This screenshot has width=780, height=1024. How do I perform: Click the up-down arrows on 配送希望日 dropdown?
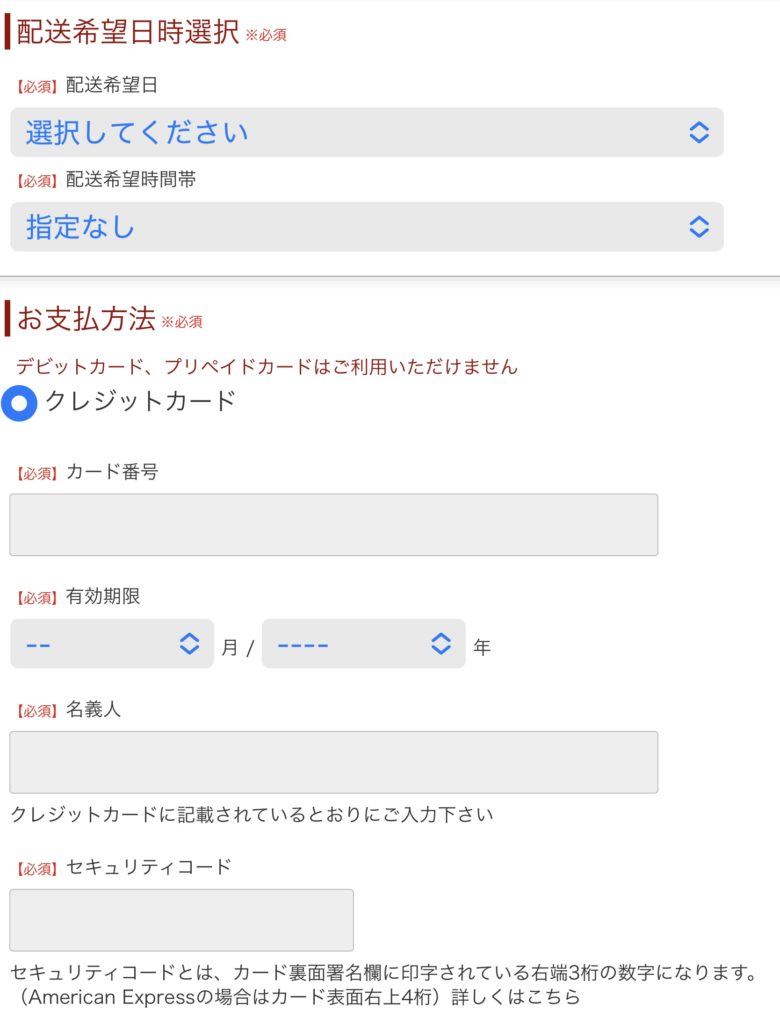pos(699,132)
